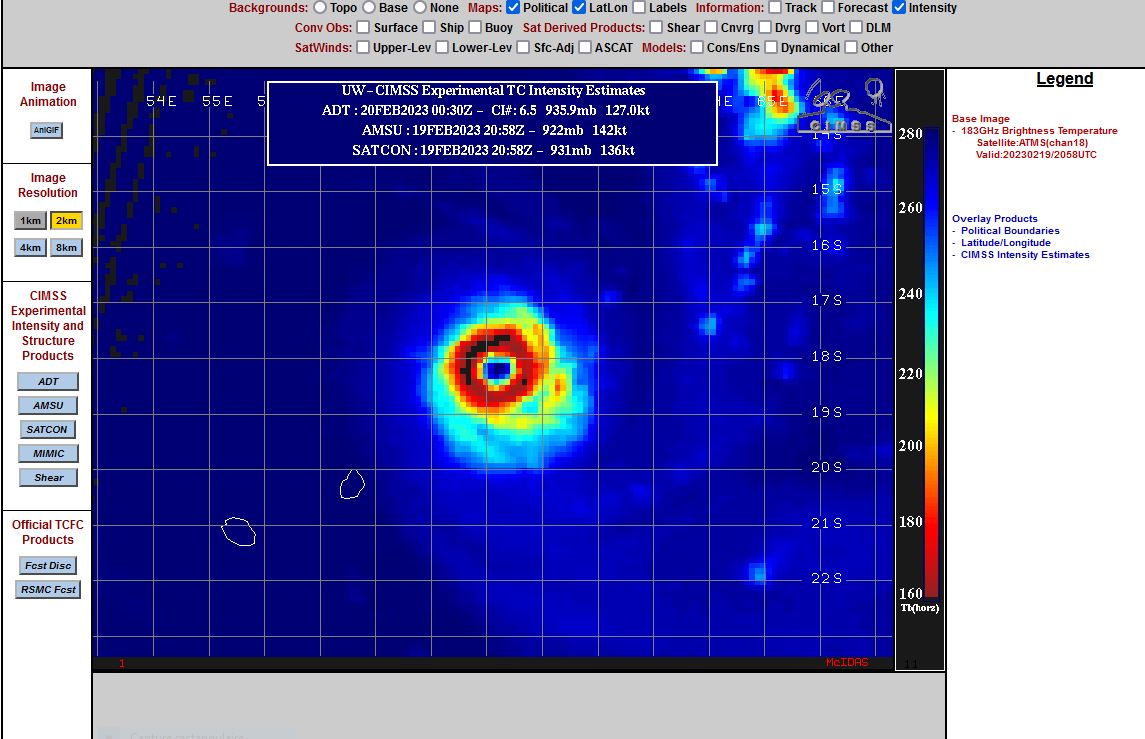Screen dimensions: 1145x739
Task: Select 1km image resolution
Action: (x=31, y=221)
